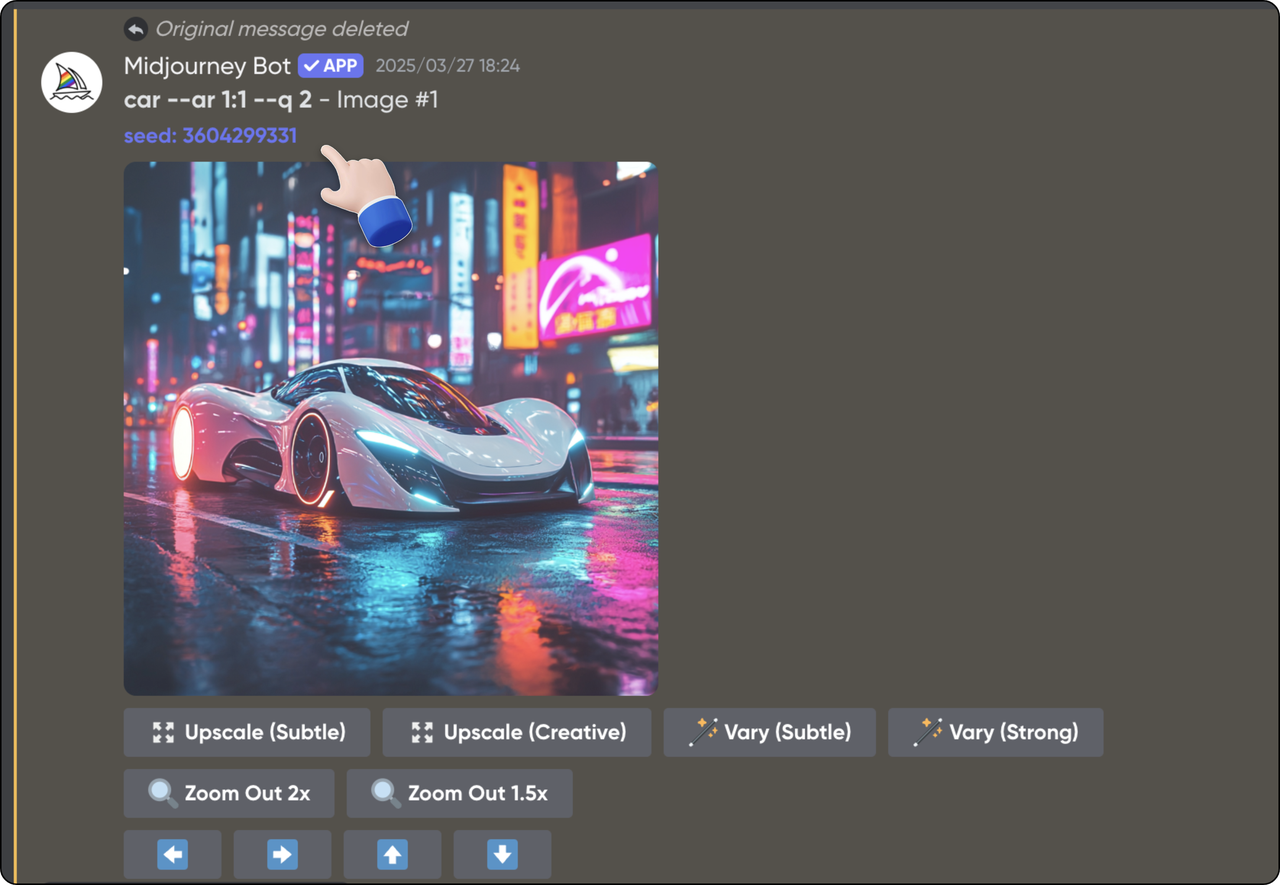Jump to the 'Original message deleted' reference
Viewport: 1280px width, 885px height.
tap(281, 29)
